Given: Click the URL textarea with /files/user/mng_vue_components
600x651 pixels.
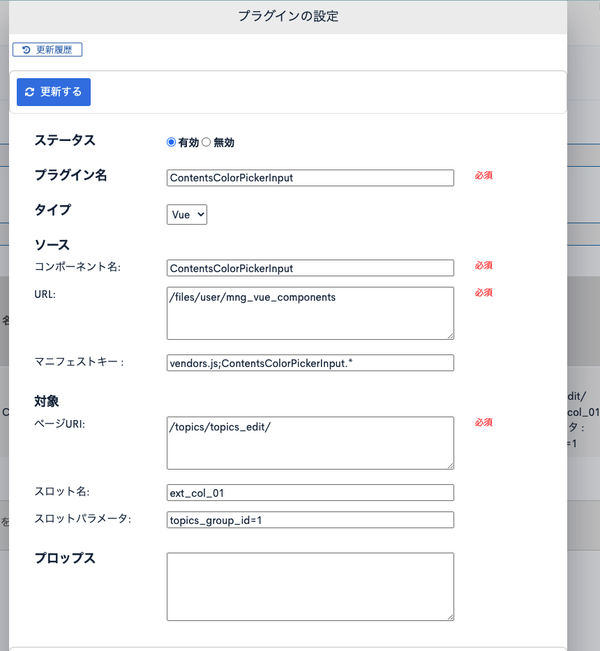Looking at the screenshot, I should click(310, 313).
